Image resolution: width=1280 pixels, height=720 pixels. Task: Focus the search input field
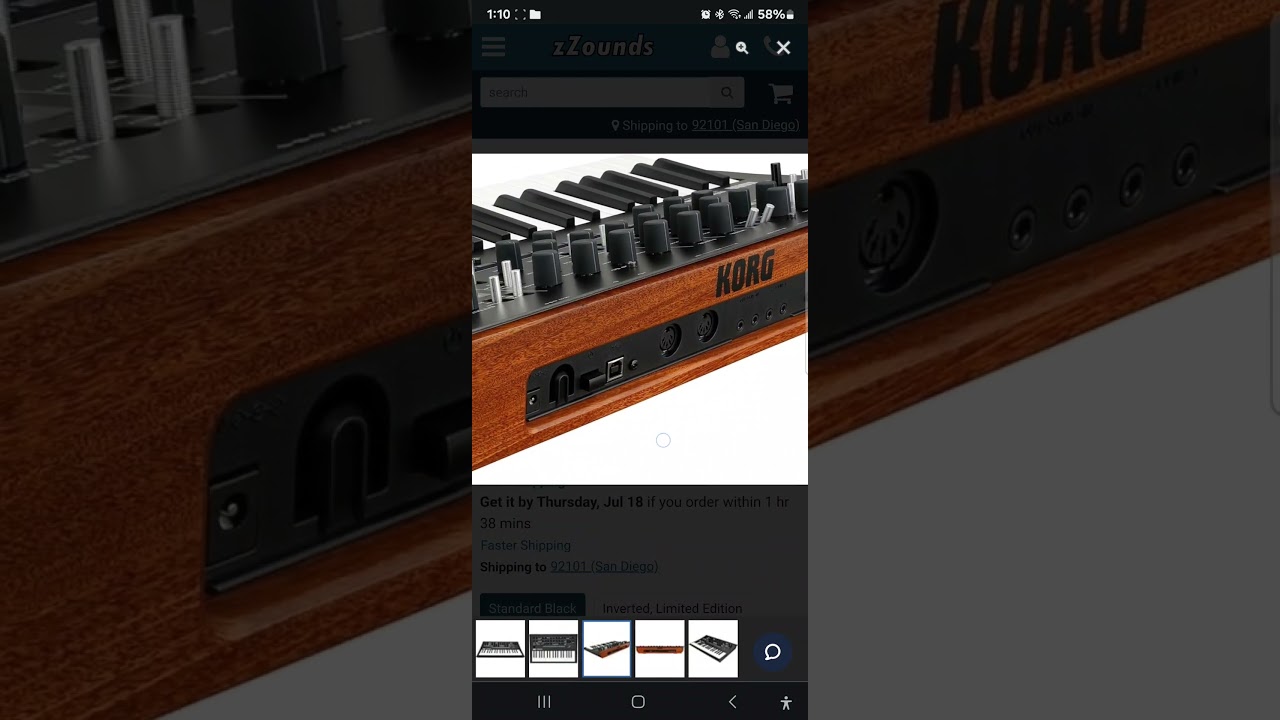coord(596,92)
